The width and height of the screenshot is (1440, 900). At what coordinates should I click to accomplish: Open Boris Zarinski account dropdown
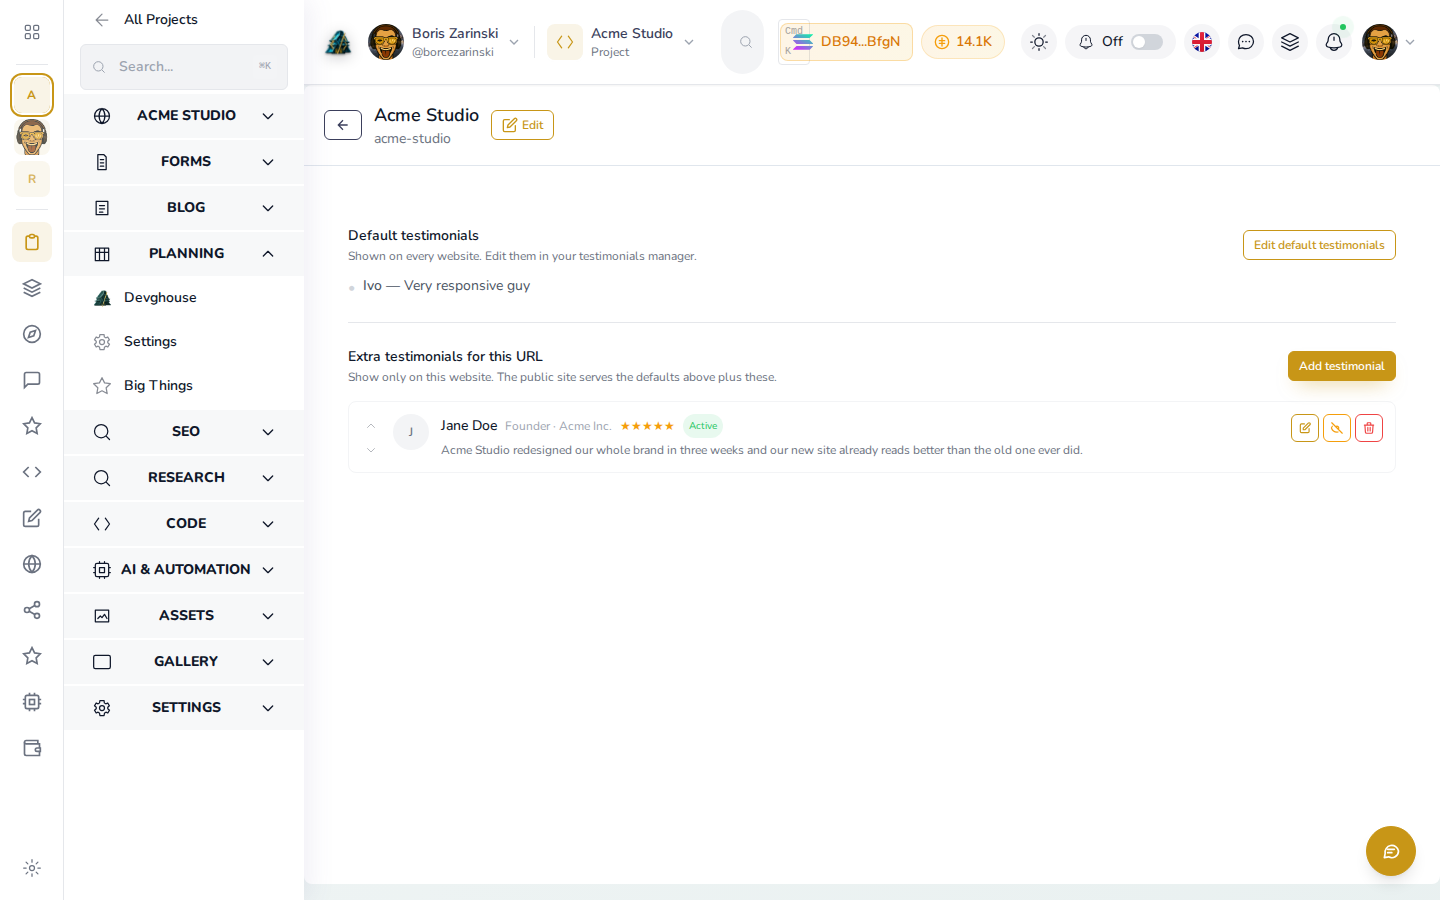[444, 42]
